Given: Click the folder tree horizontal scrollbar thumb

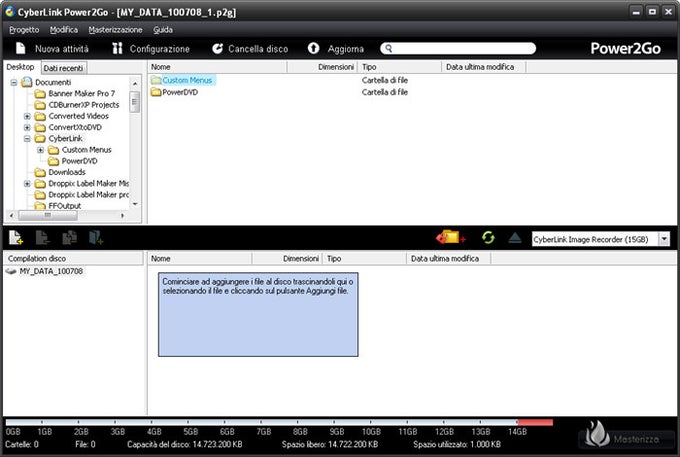Looking at the screenshot, I should [x=48, y=215].
